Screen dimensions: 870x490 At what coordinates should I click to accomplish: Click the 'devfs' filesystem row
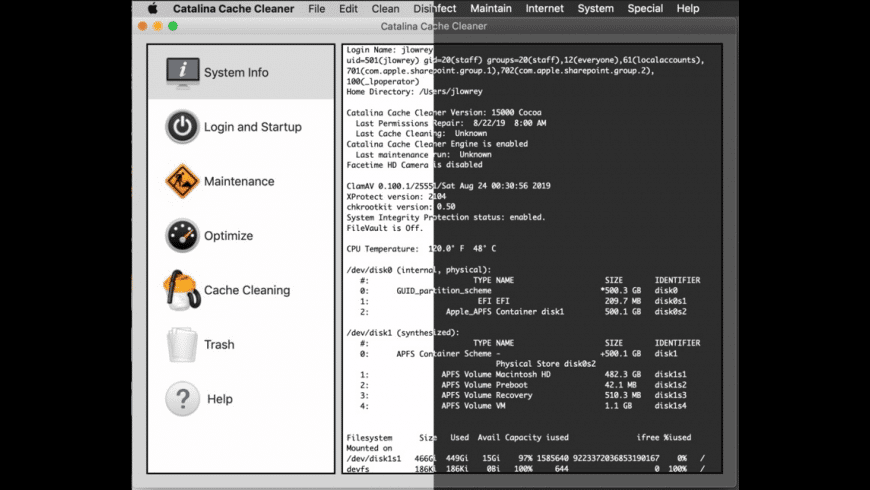click(x=525, y=469)
